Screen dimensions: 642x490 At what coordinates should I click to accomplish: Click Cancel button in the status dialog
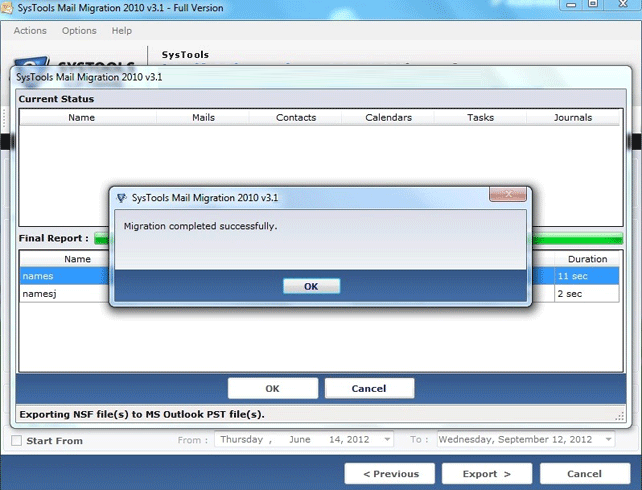369,388
